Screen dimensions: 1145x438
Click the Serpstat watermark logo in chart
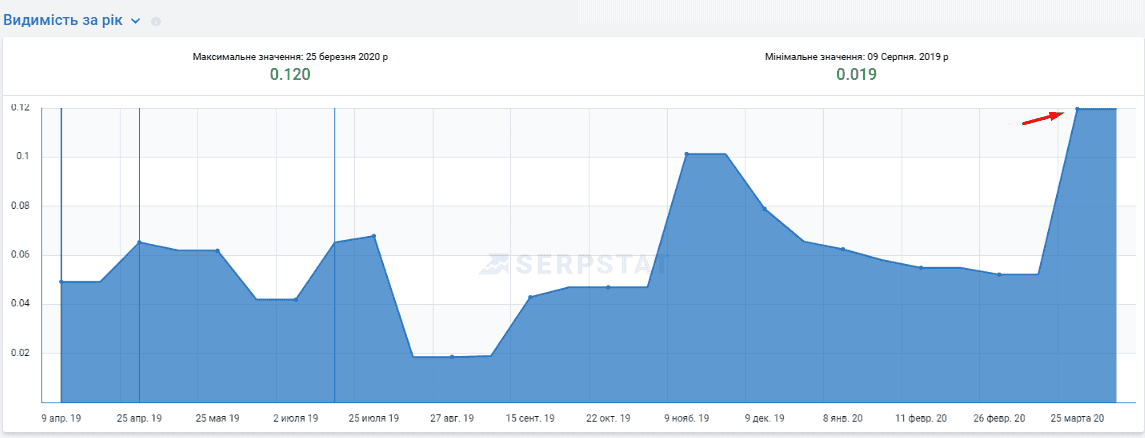573,264
